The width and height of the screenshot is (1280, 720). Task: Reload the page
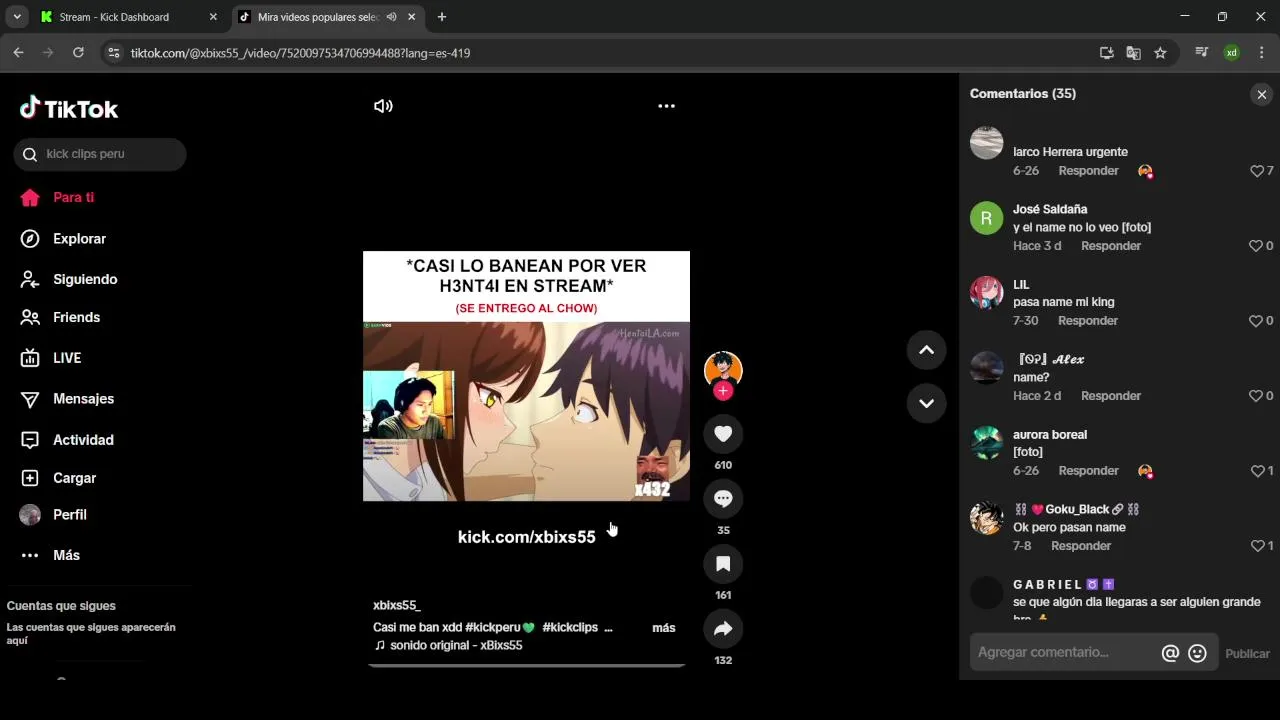pos(78,53)
